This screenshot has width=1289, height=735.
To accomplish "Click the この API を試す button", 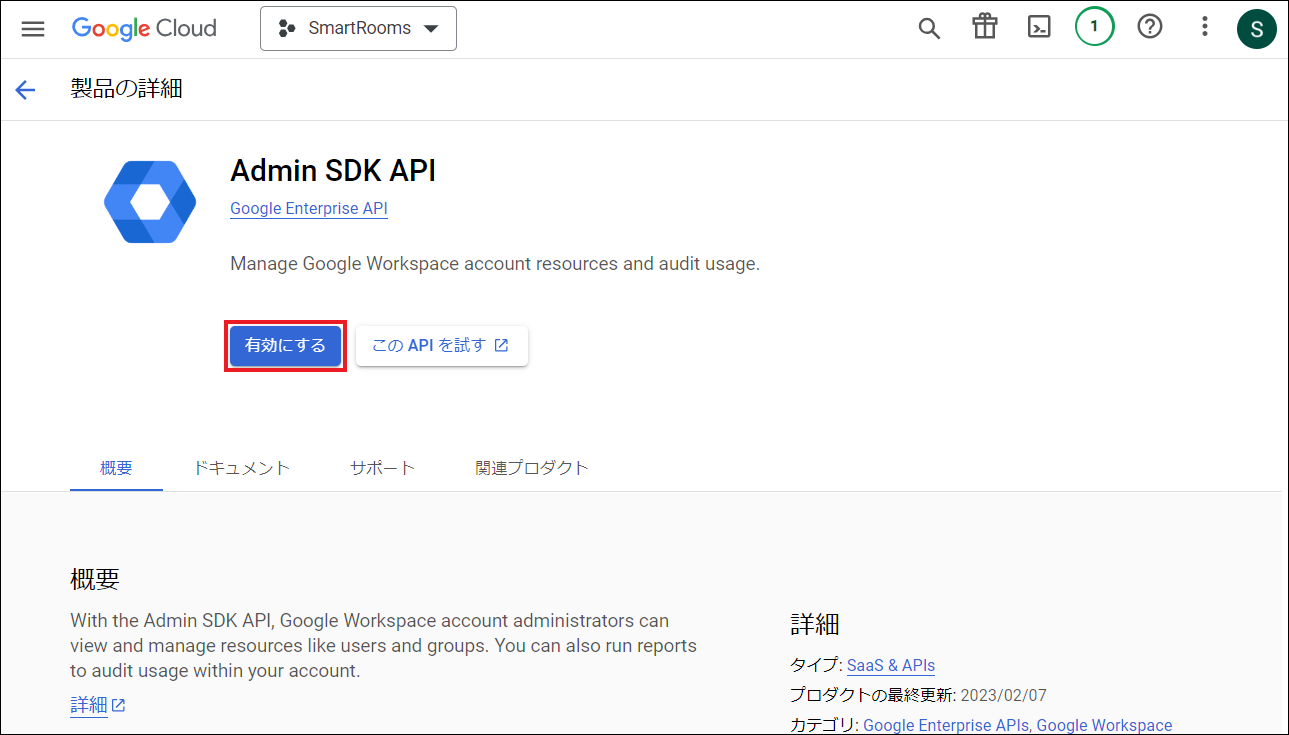I will click(x=441, y=346).
